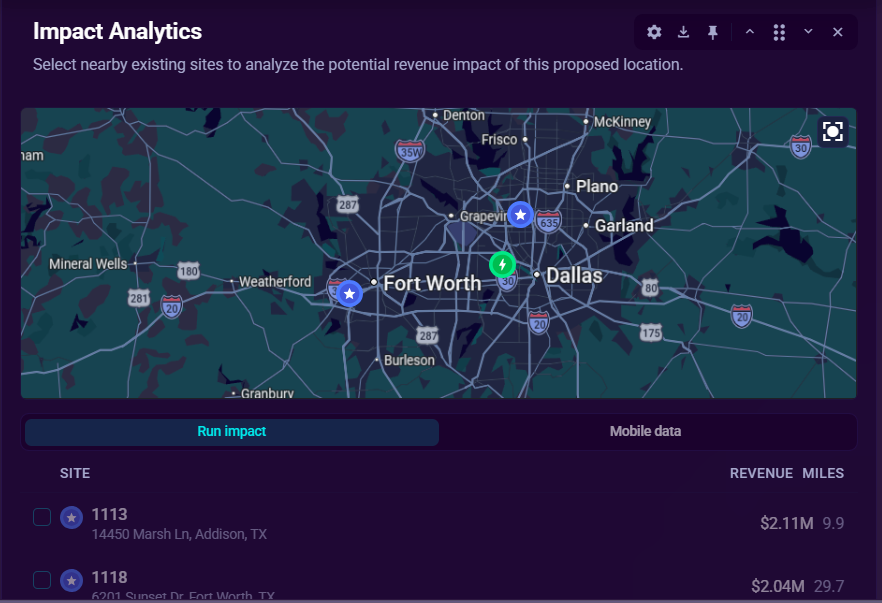
Task: Click the Dallas label on the map
Action: click(x=574, y=276)
